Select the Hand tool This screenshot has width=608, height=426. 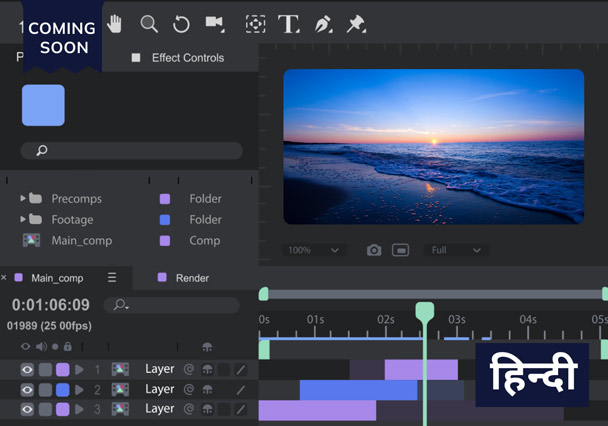(x=114, y=24)
